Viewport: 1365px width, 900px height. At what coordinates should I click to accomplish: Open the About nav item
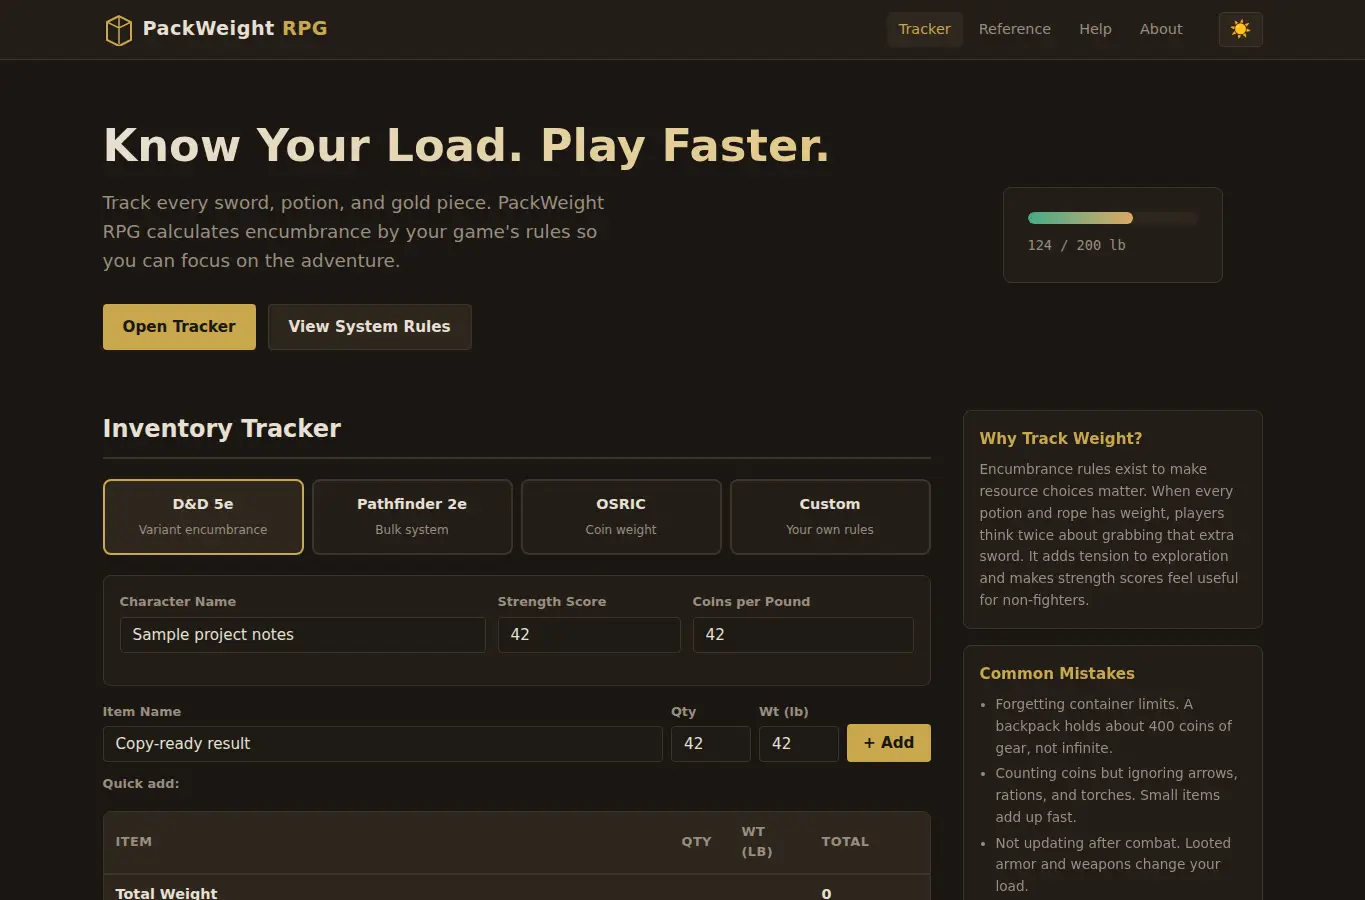(x=1161, y=29)
